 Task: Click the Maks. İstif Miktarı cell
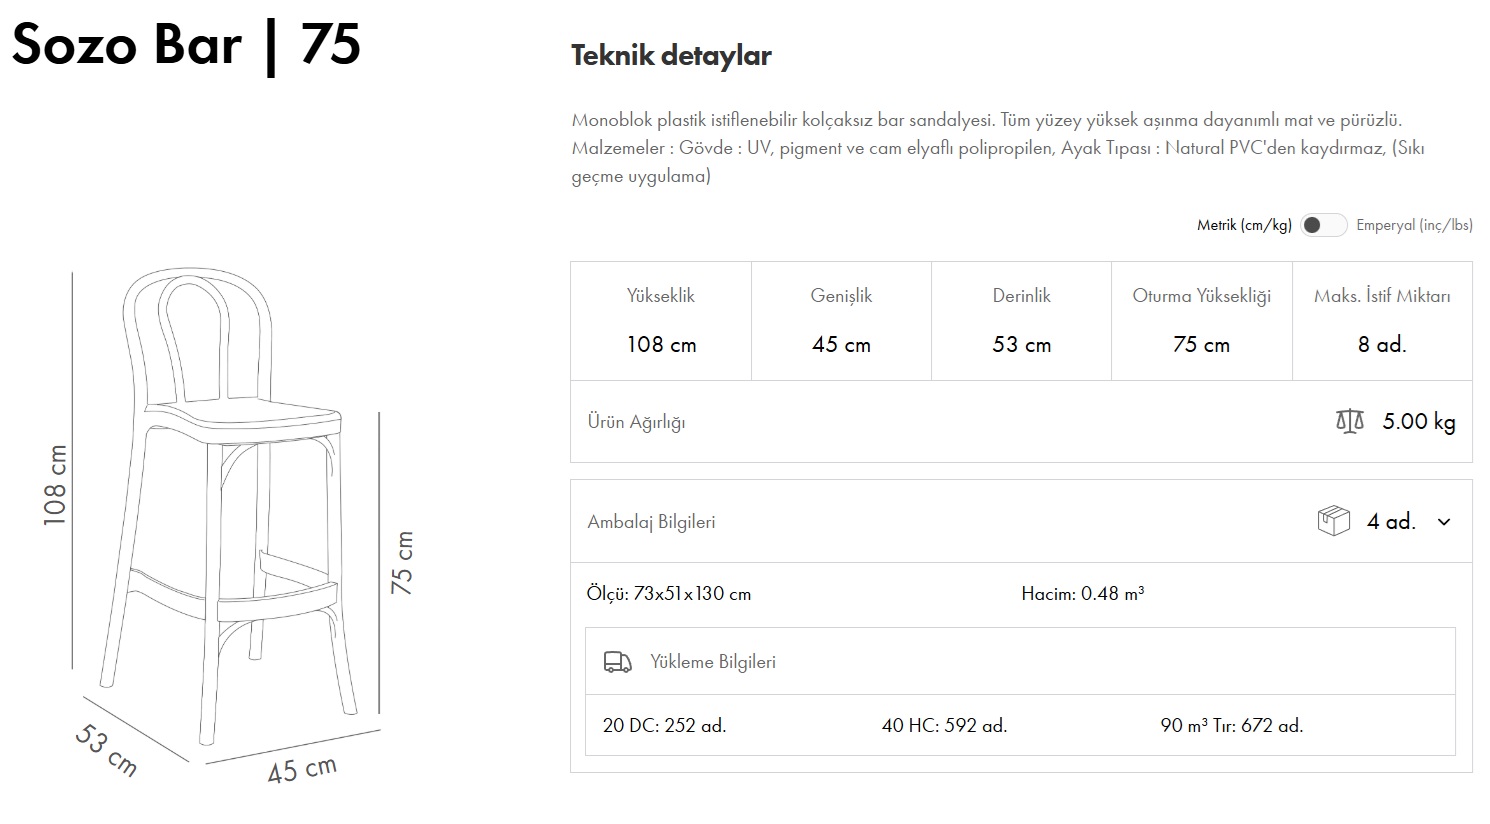click(x=1382, y=321)
